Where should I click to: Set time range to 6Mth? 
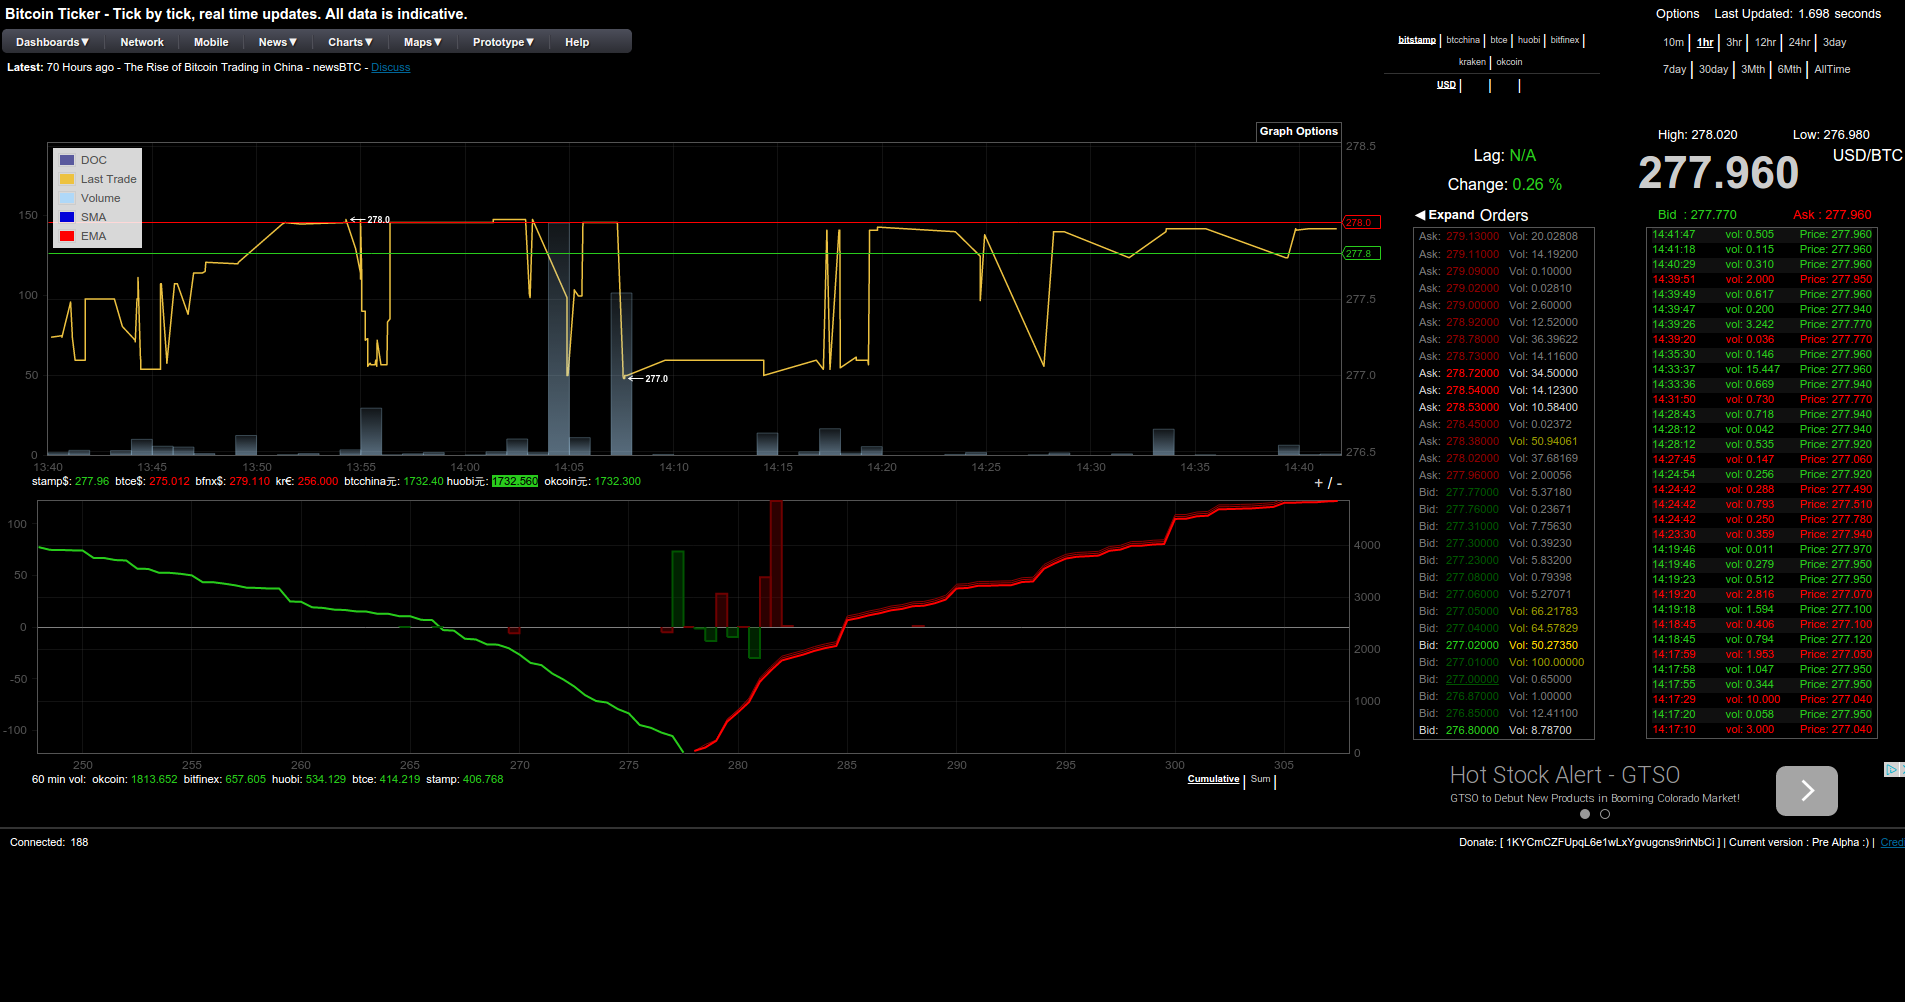tap(1789, 69)
